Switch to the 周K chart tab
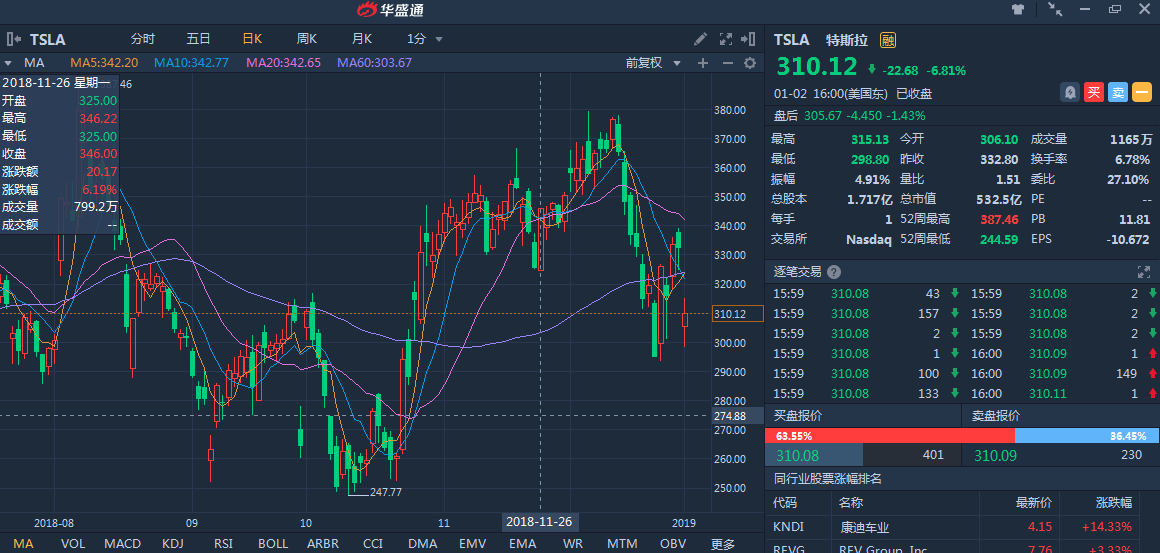This screenshot has width=1160, height=553. click(x=306, y=39)
